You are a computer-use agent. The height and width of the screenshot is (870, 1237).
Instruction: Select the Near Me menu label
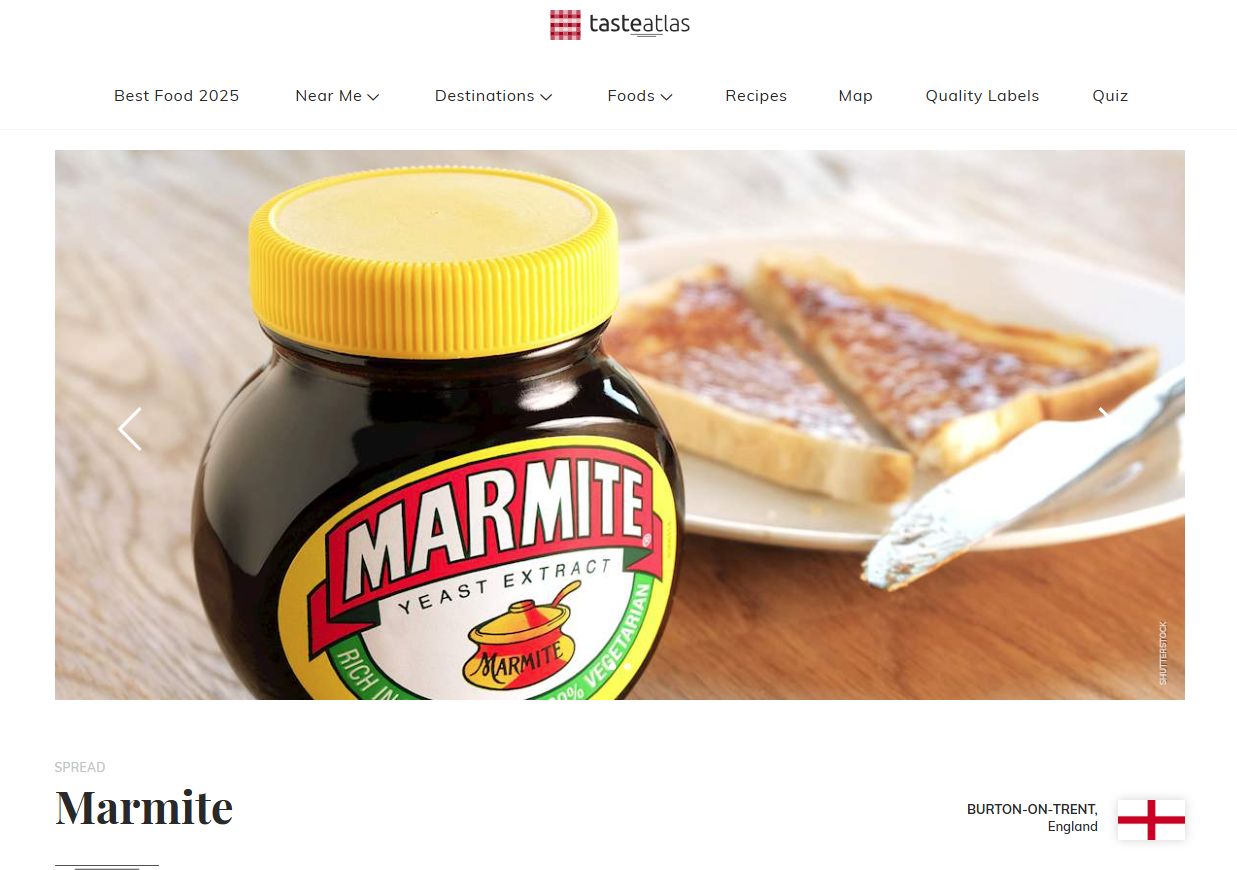tap(328, 96)
